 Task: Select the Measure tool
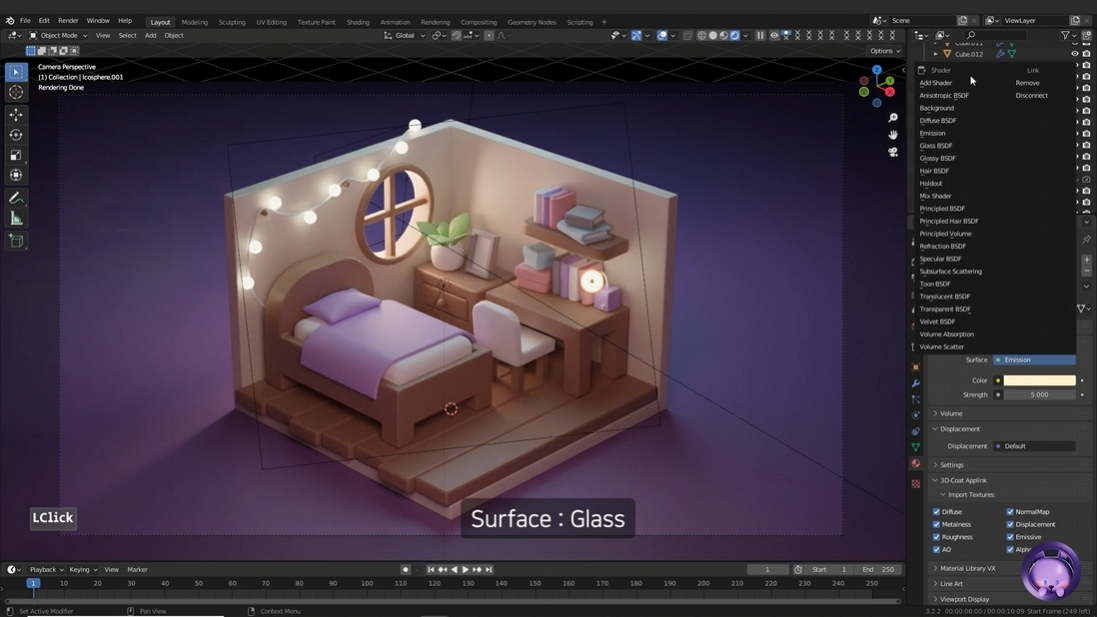(x=16, y=219)
